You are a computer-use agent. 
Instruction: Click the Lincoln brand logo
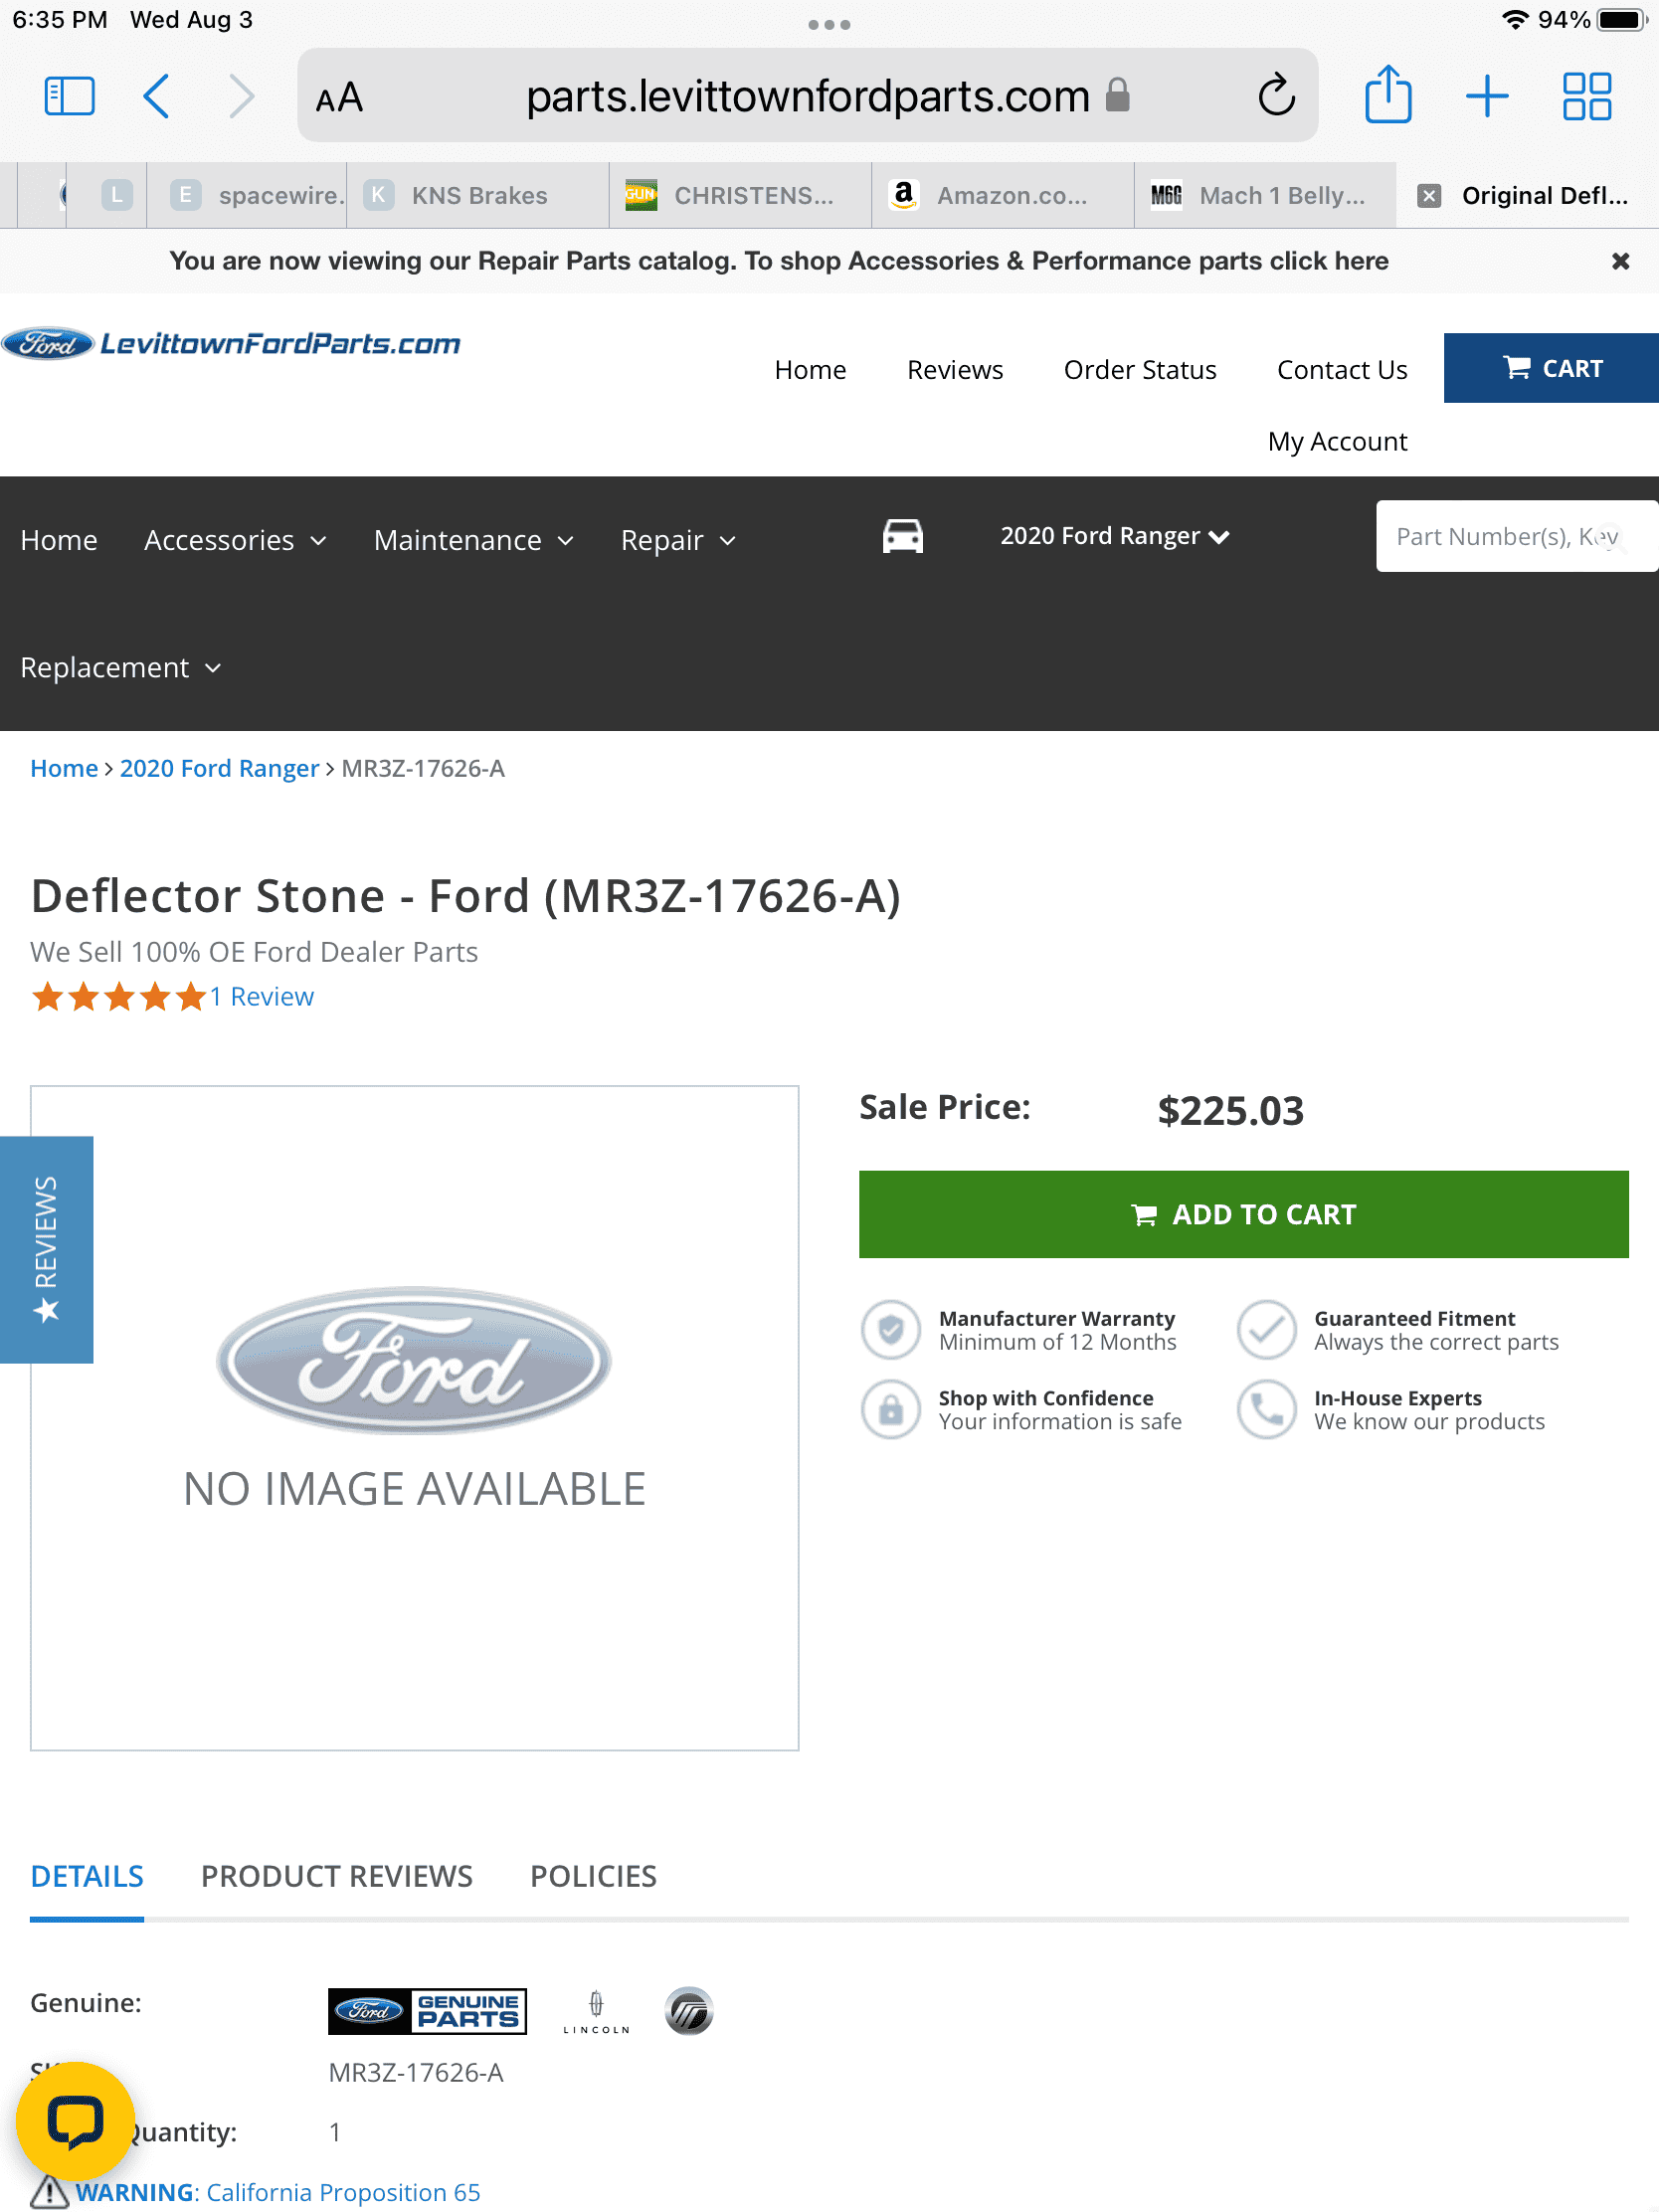[596, 2011]
